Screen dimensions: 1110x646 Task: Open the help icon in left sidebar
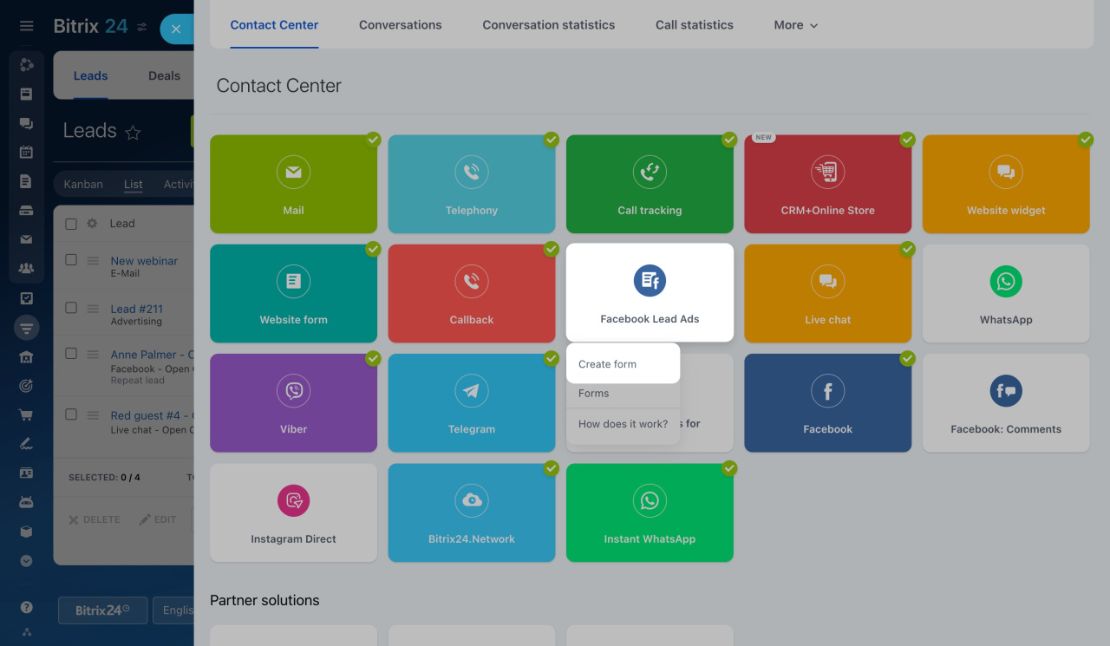(26, 607)
